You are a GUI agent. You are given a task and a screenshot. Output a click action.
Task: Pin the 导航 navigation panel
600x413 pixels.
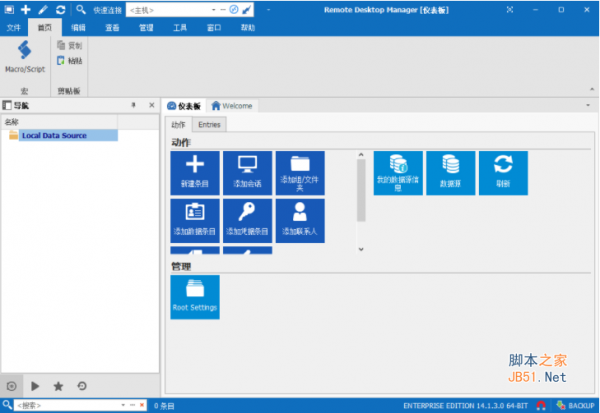click(x=134, y=105)
